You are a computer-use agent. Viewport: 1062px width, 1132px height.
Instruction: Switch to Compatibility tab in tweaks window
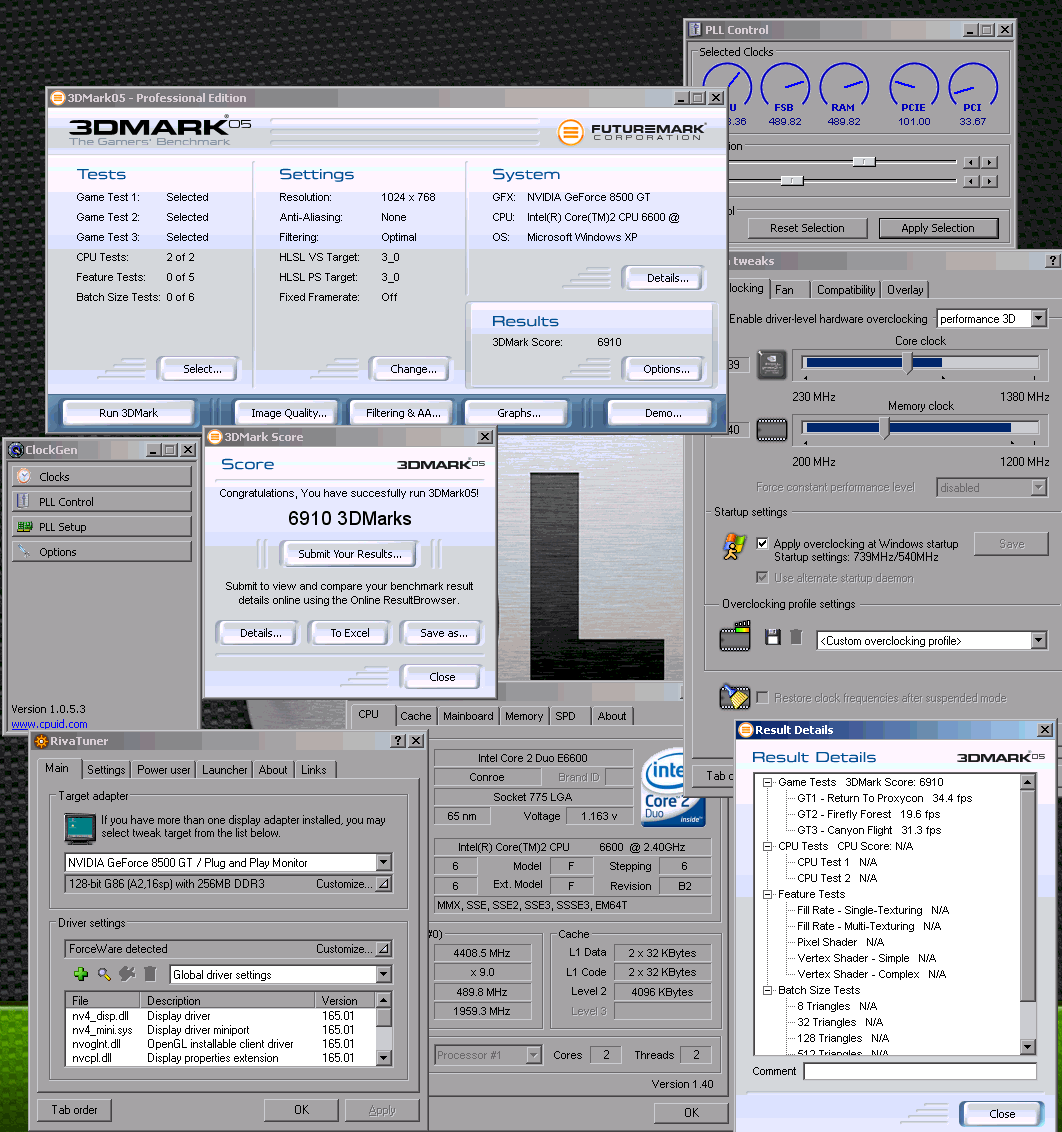click(845, 289)
